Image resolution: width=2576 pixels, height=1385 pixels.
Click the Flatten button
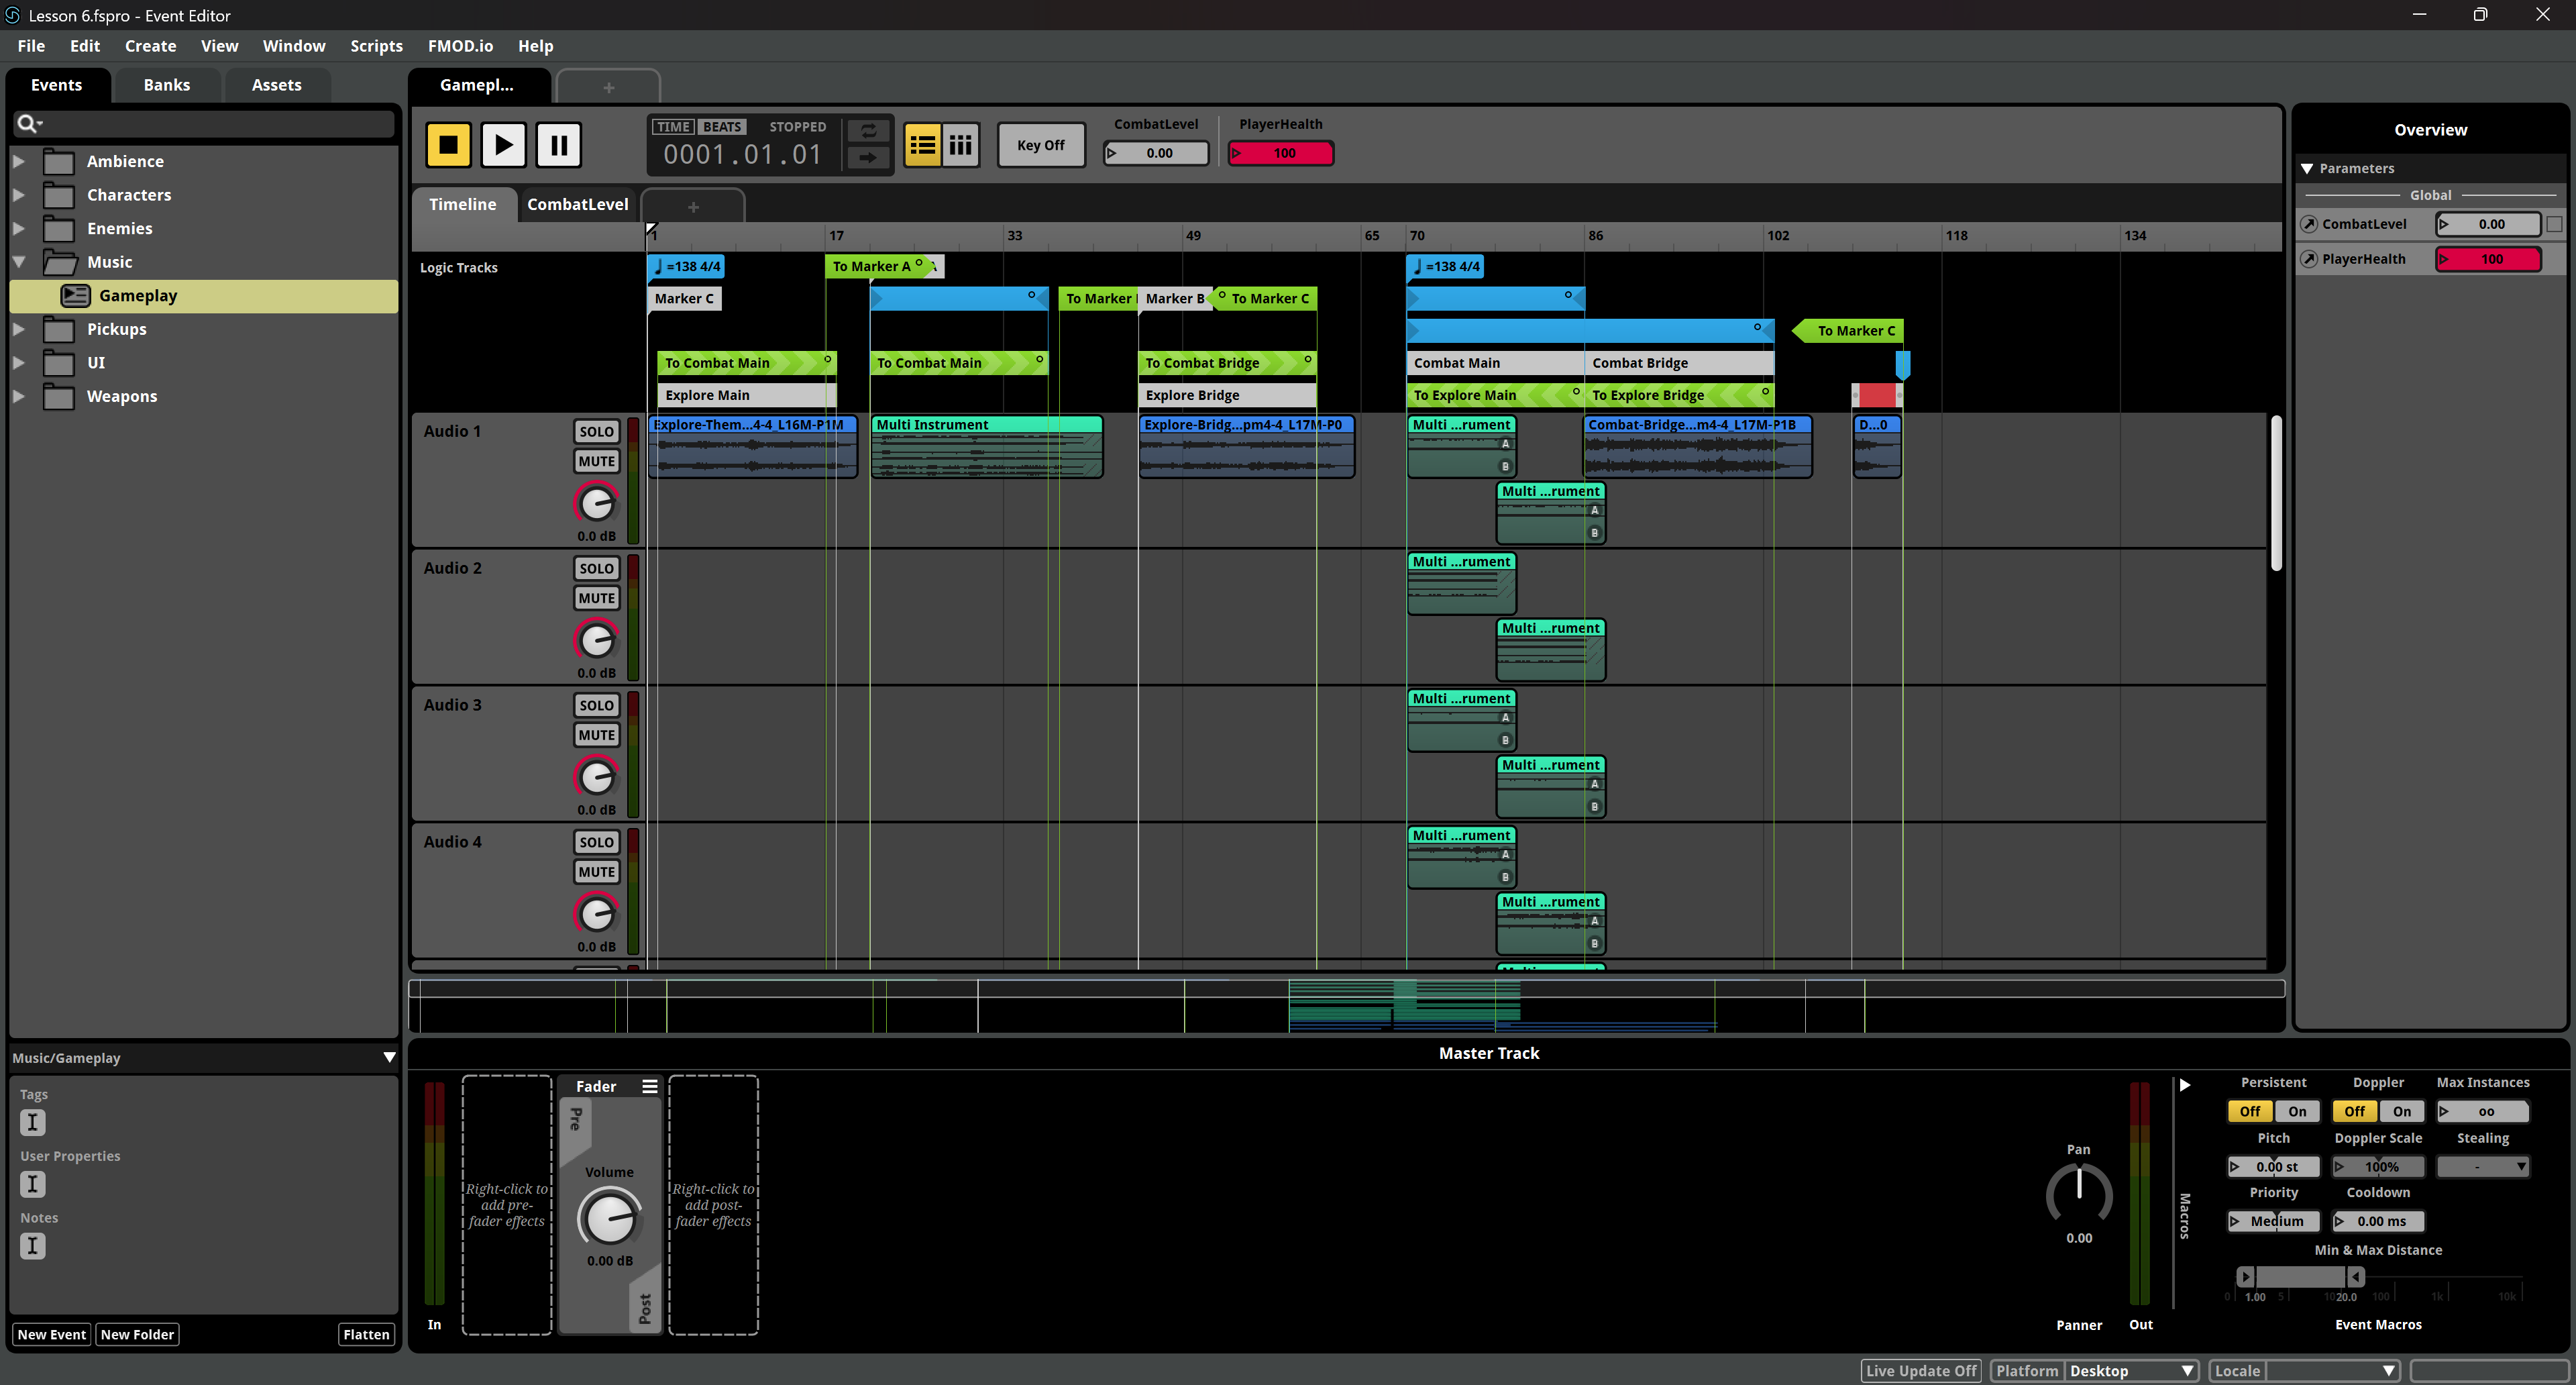[366, 1334]
